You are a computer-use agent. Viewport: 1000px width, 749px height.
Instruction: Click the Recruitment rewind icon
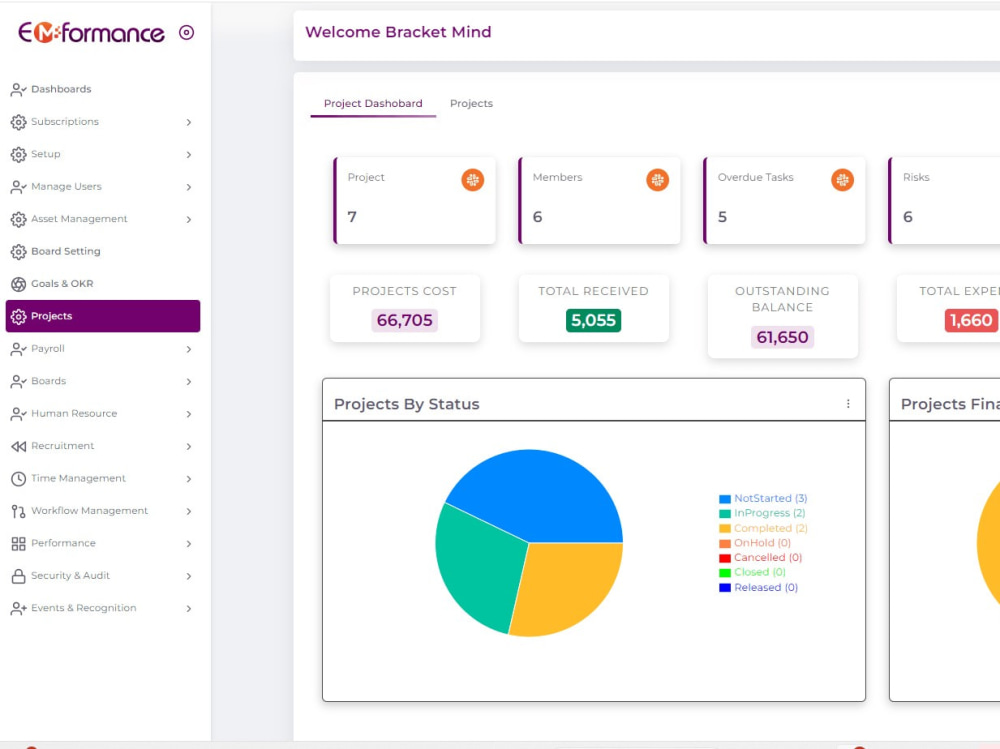tap(18, 446)
